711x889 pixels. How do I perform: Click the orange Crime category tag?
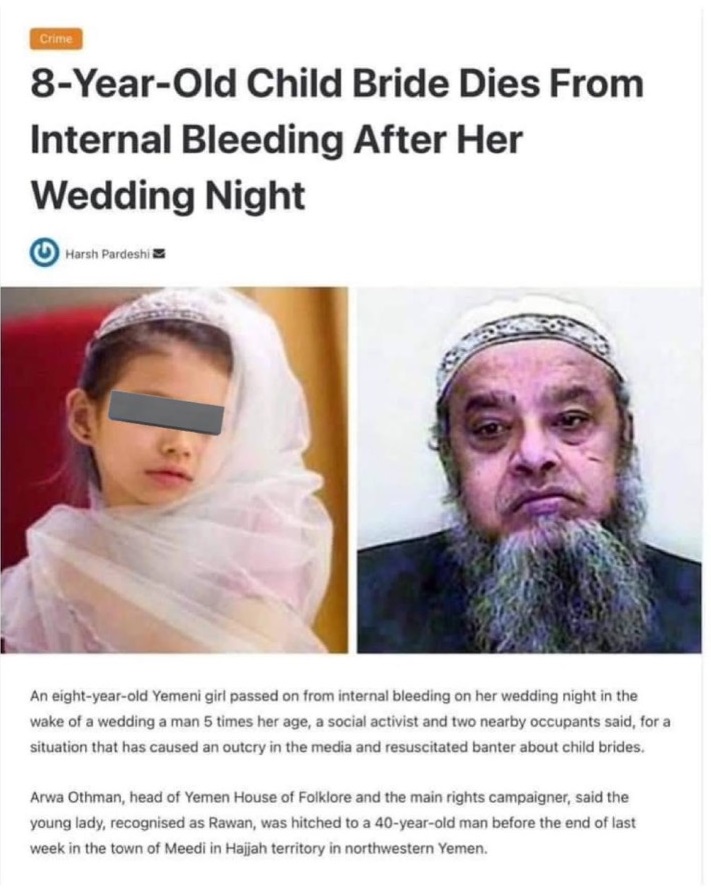click(56, 39)
